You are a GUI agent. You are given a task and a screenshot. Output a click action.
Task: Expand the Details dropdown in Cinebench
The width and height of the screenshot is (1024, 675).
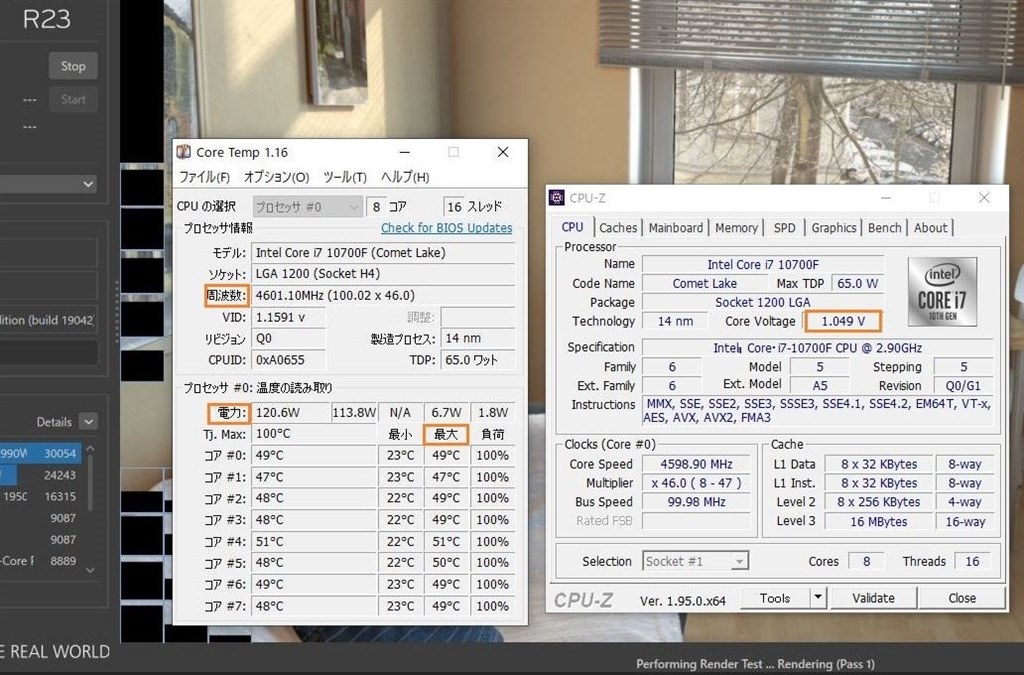88,422
